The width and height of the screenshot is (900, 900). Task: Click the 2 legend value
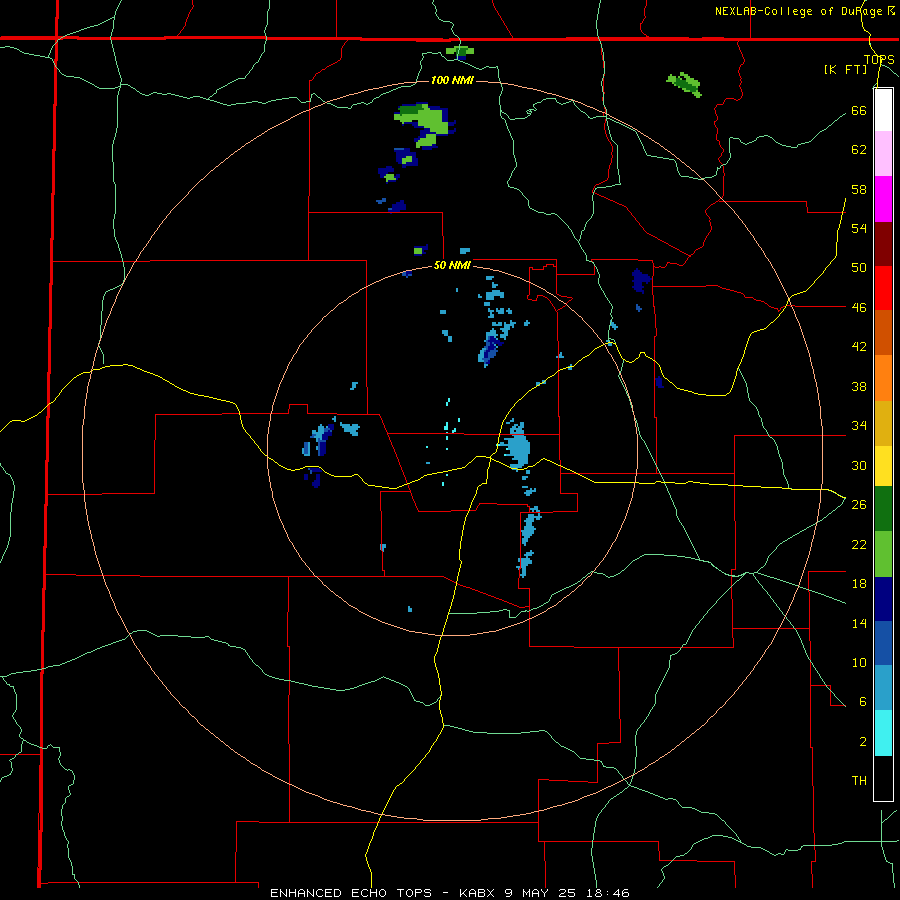click(x=863, y=742)
